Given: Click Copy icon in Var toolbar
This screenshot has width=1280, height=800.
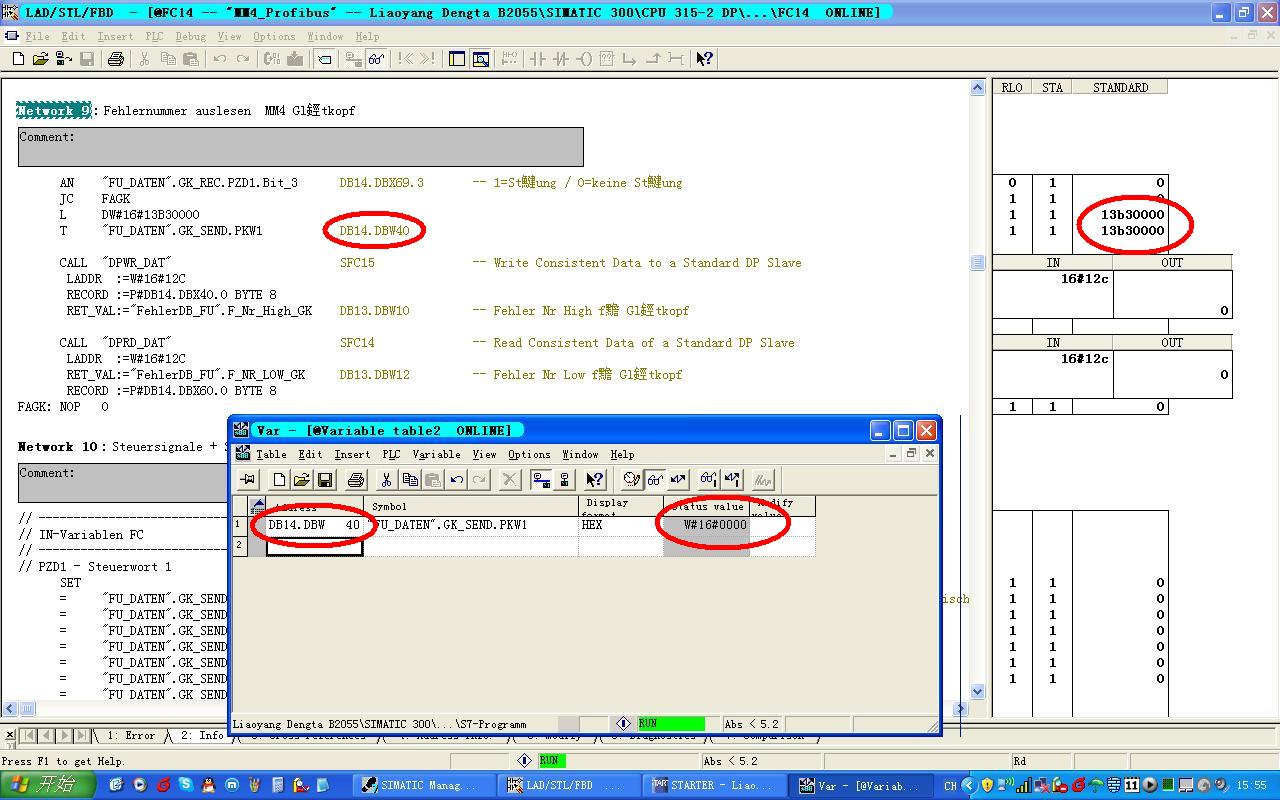Looking at the screenshot, I should click(409, 480).
